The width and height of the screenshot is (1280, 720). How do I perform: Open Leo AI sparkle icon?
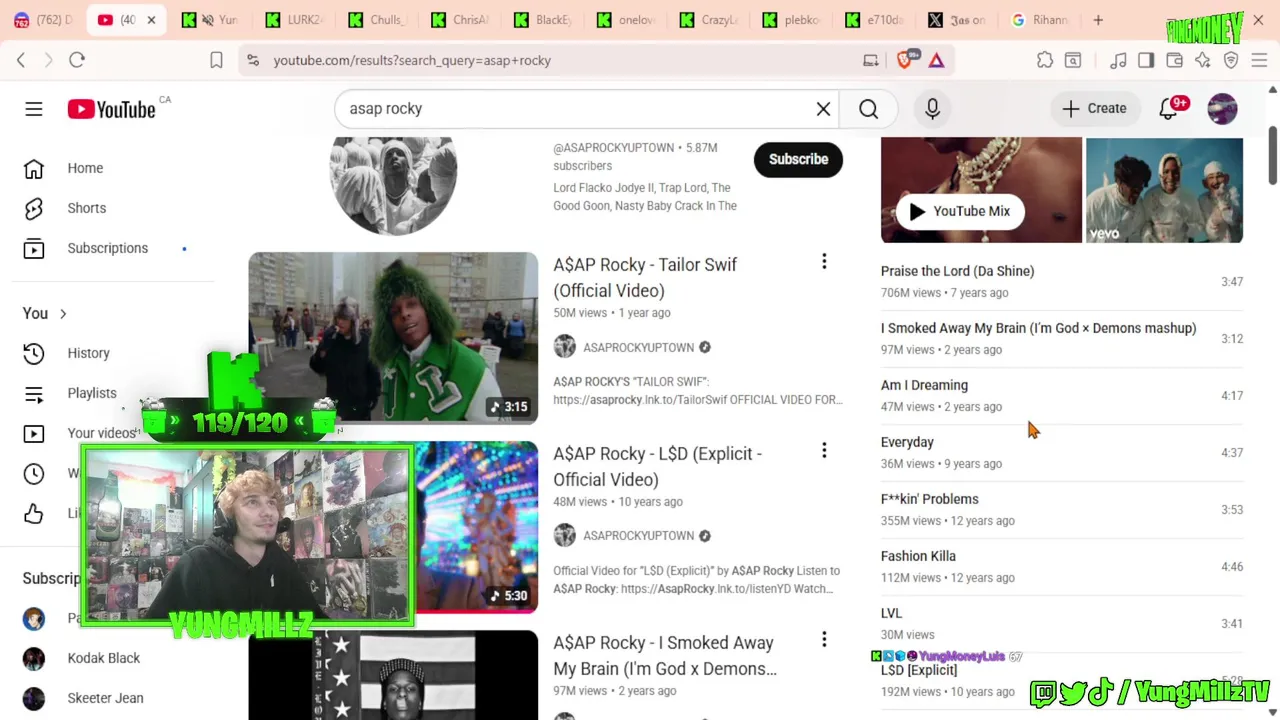[1202, 60]
